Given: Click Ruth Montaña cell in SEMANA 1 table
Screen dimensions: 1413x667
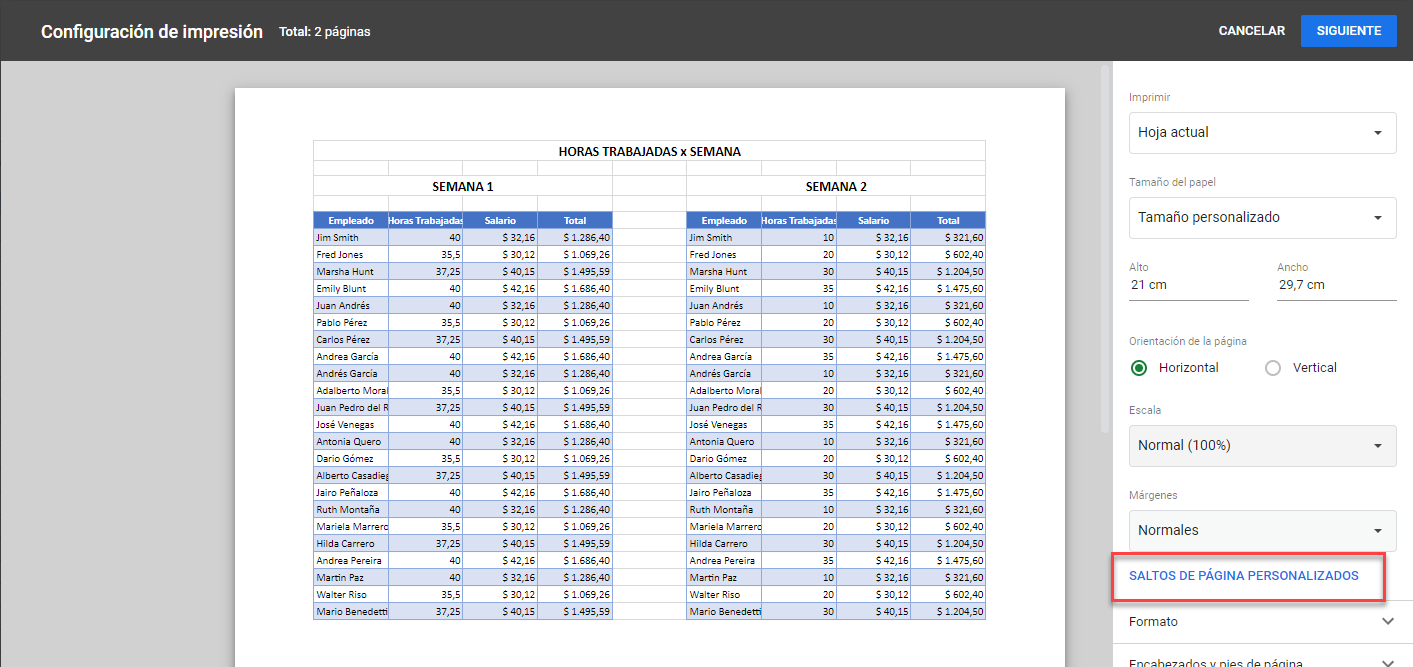Looking at the screenshot, I should (351, 509).
